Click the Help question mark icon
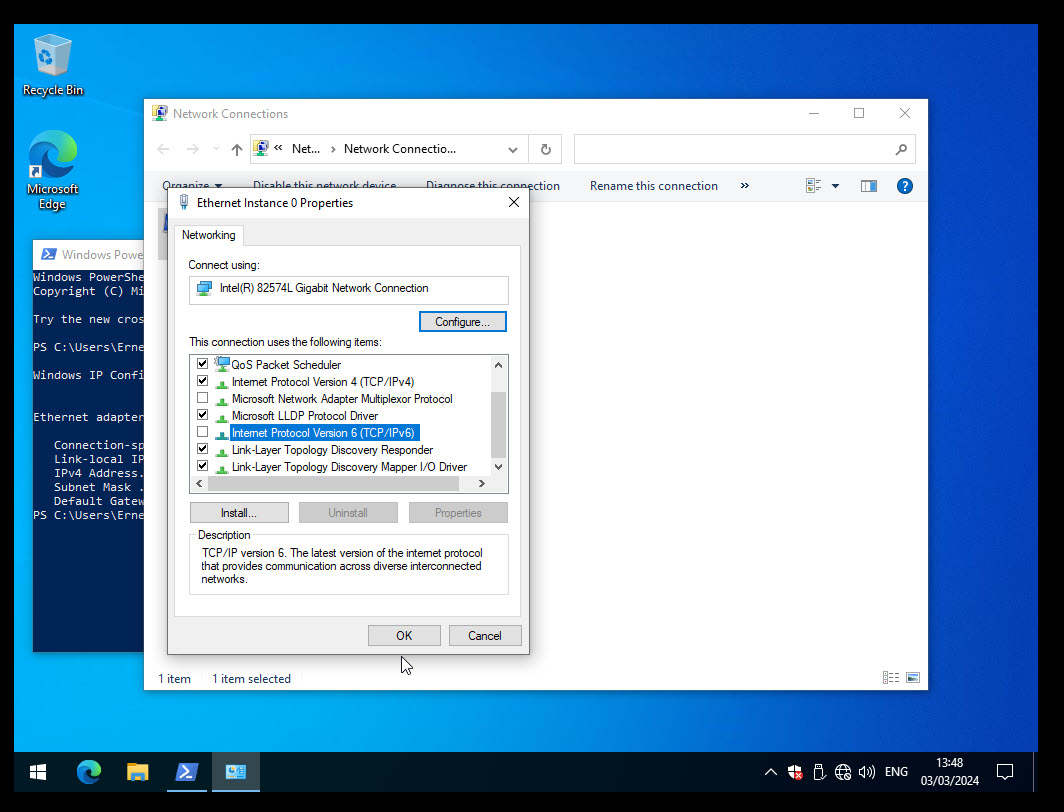The width and height of the screenshot is (1064, 812). pyautogui.click(x=904, y=186)
